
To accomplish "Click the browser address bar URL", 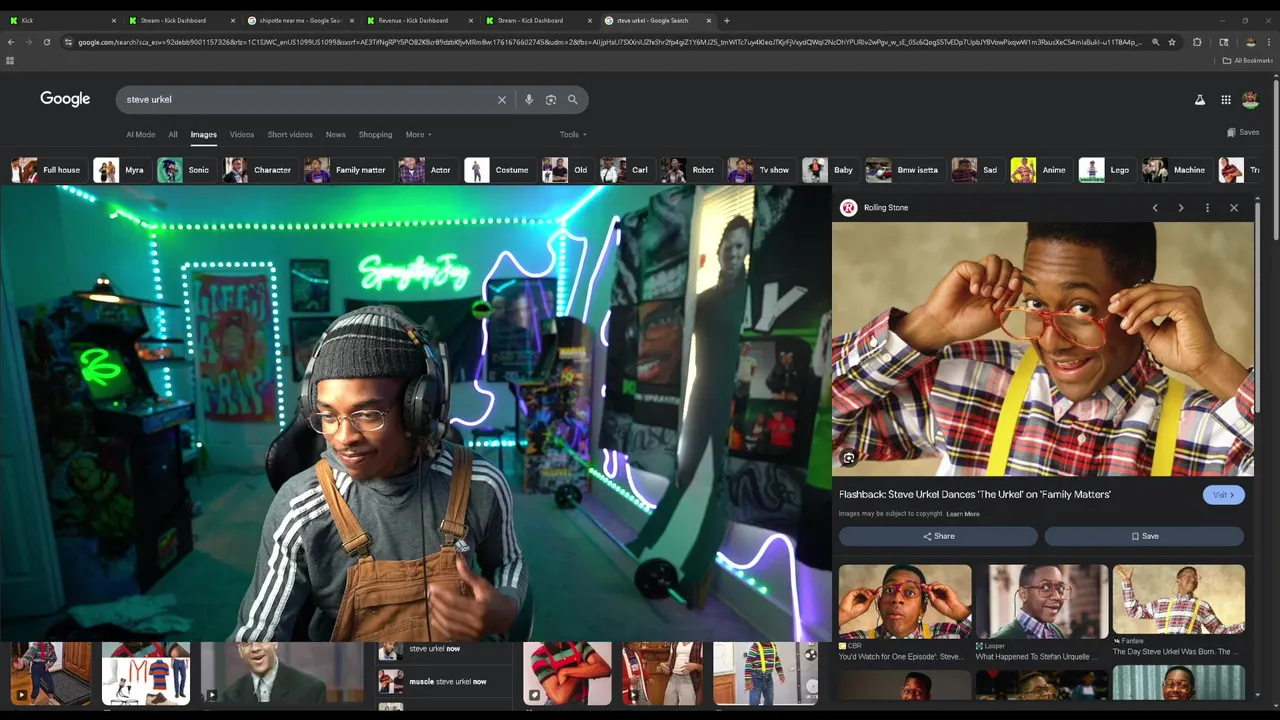I will click(610, 42).
